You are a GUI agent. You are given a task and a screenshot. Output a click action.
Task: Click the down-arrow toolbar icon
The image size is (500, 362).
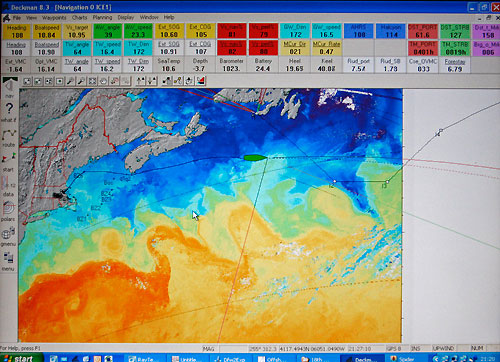152,81
